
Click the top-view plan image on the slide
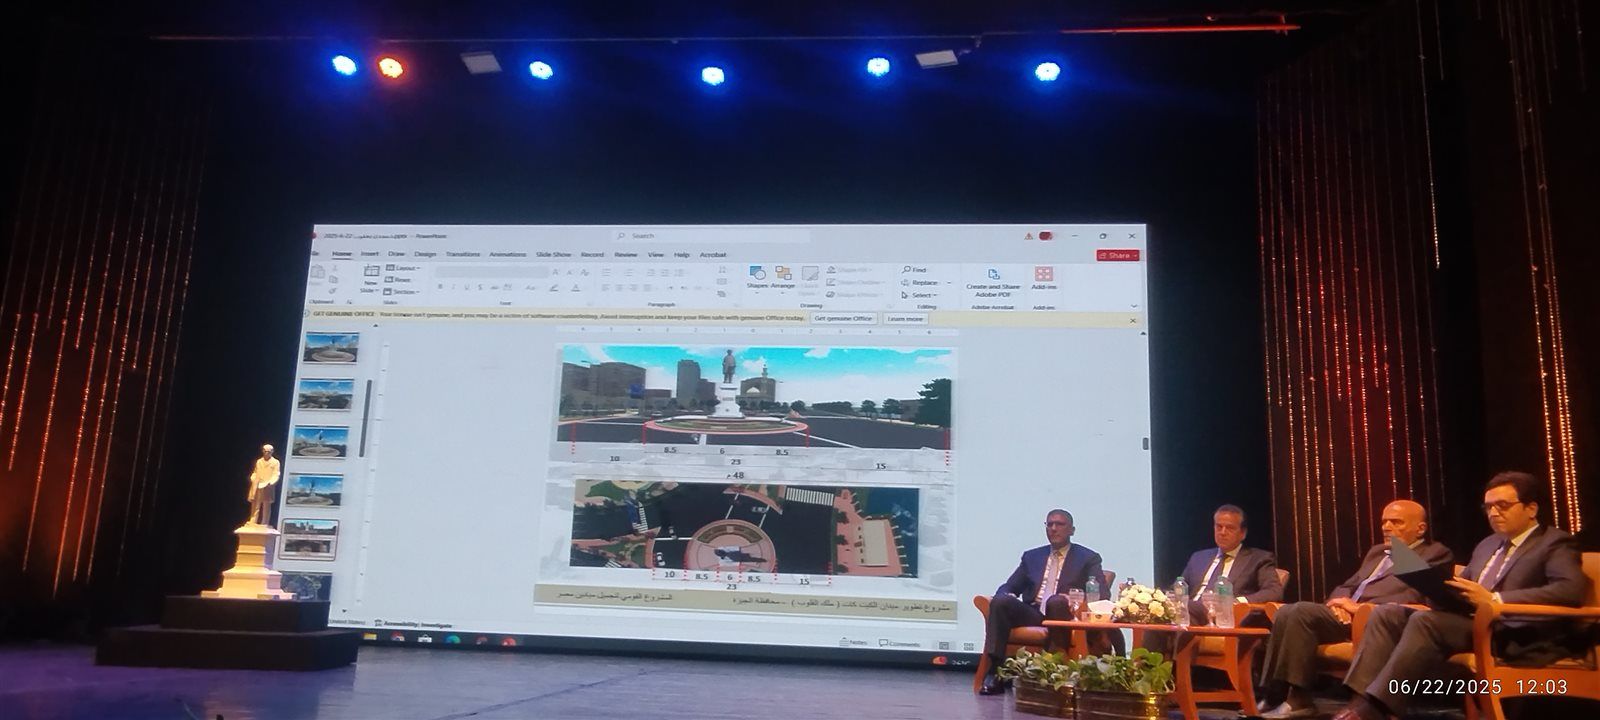(x=745, y=529)
